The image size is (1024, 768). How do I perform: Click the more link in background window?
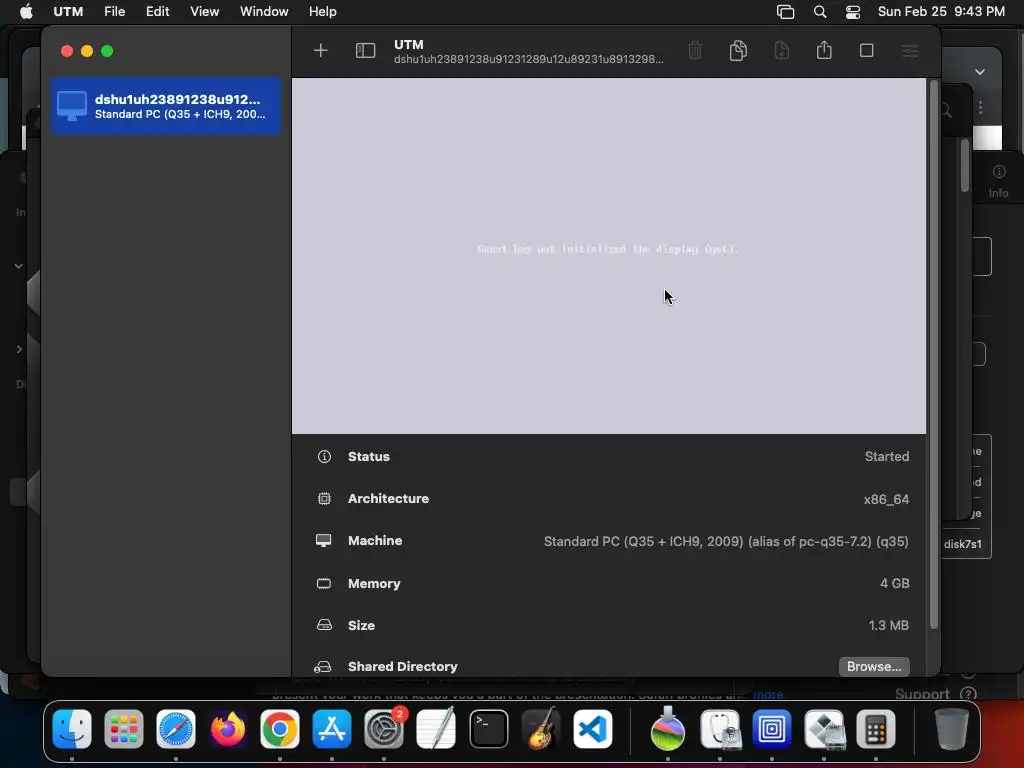click(768, 695)
